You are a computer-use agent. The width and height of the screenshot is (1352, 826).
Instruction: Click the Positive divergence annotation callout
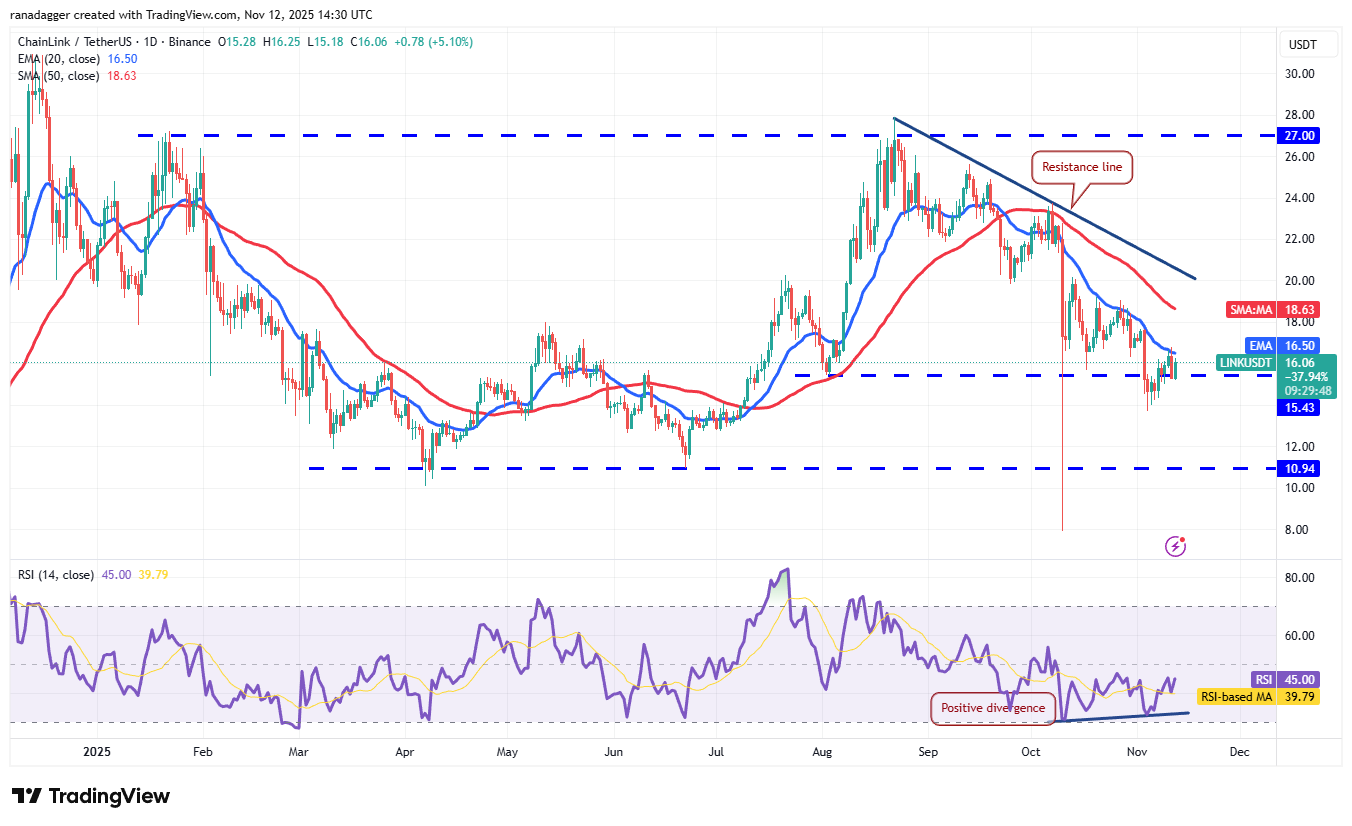tap(992, 708)
